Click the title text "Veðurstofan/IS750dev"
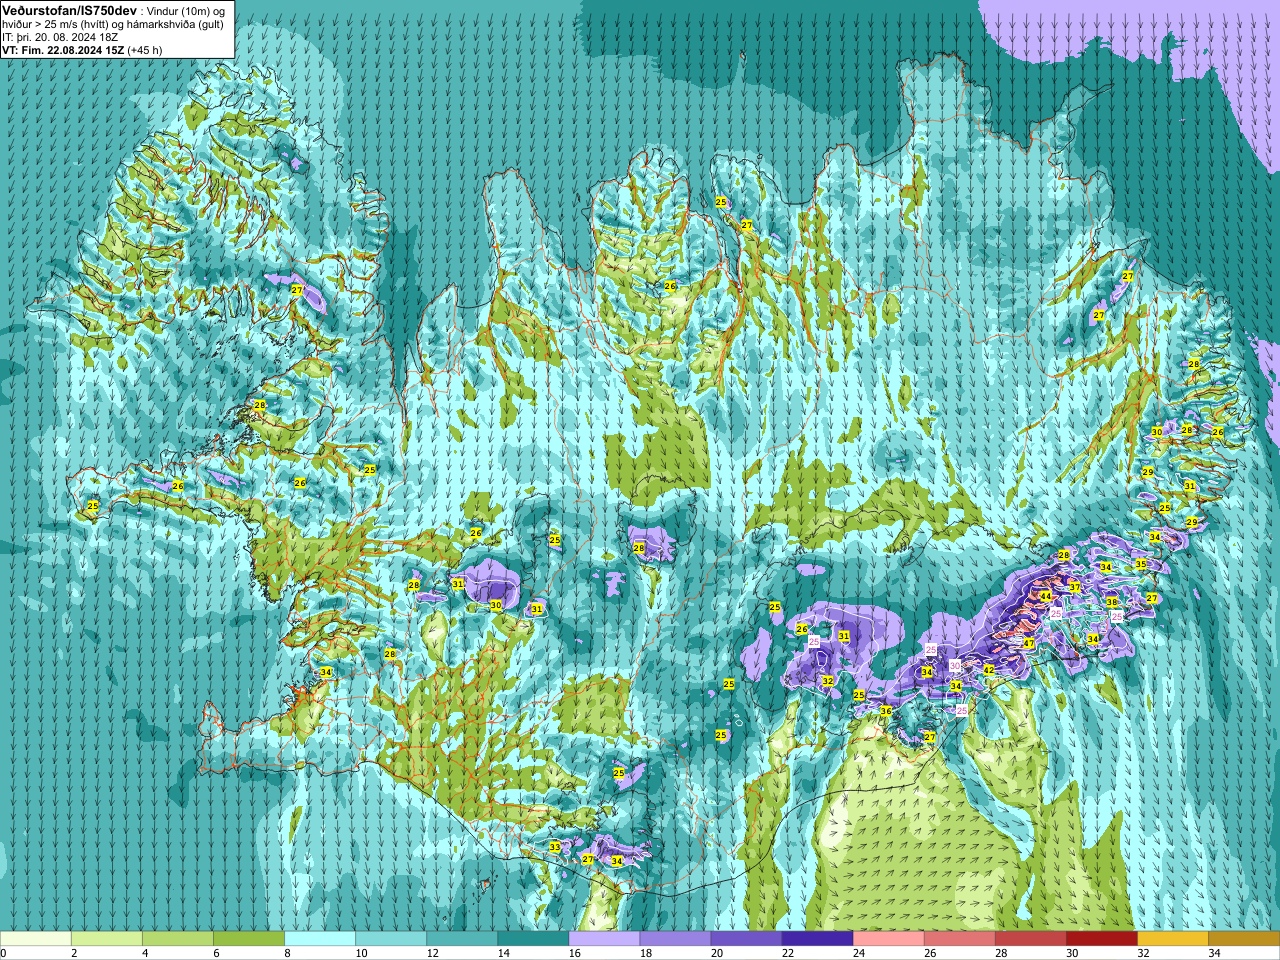The height and width of the screenshot is (960, 1280). pos(70,9)
